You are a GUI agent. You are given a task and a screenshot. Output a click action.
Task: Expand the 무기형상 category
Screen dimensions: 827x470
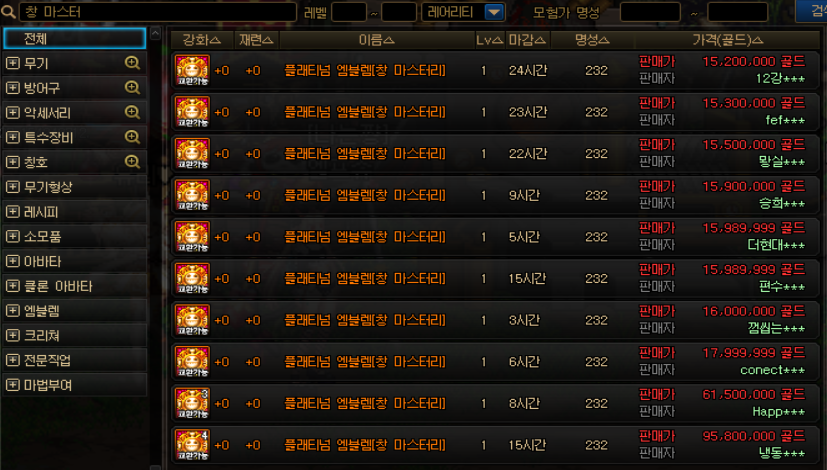pyautogui.click(x=13, y=187)
